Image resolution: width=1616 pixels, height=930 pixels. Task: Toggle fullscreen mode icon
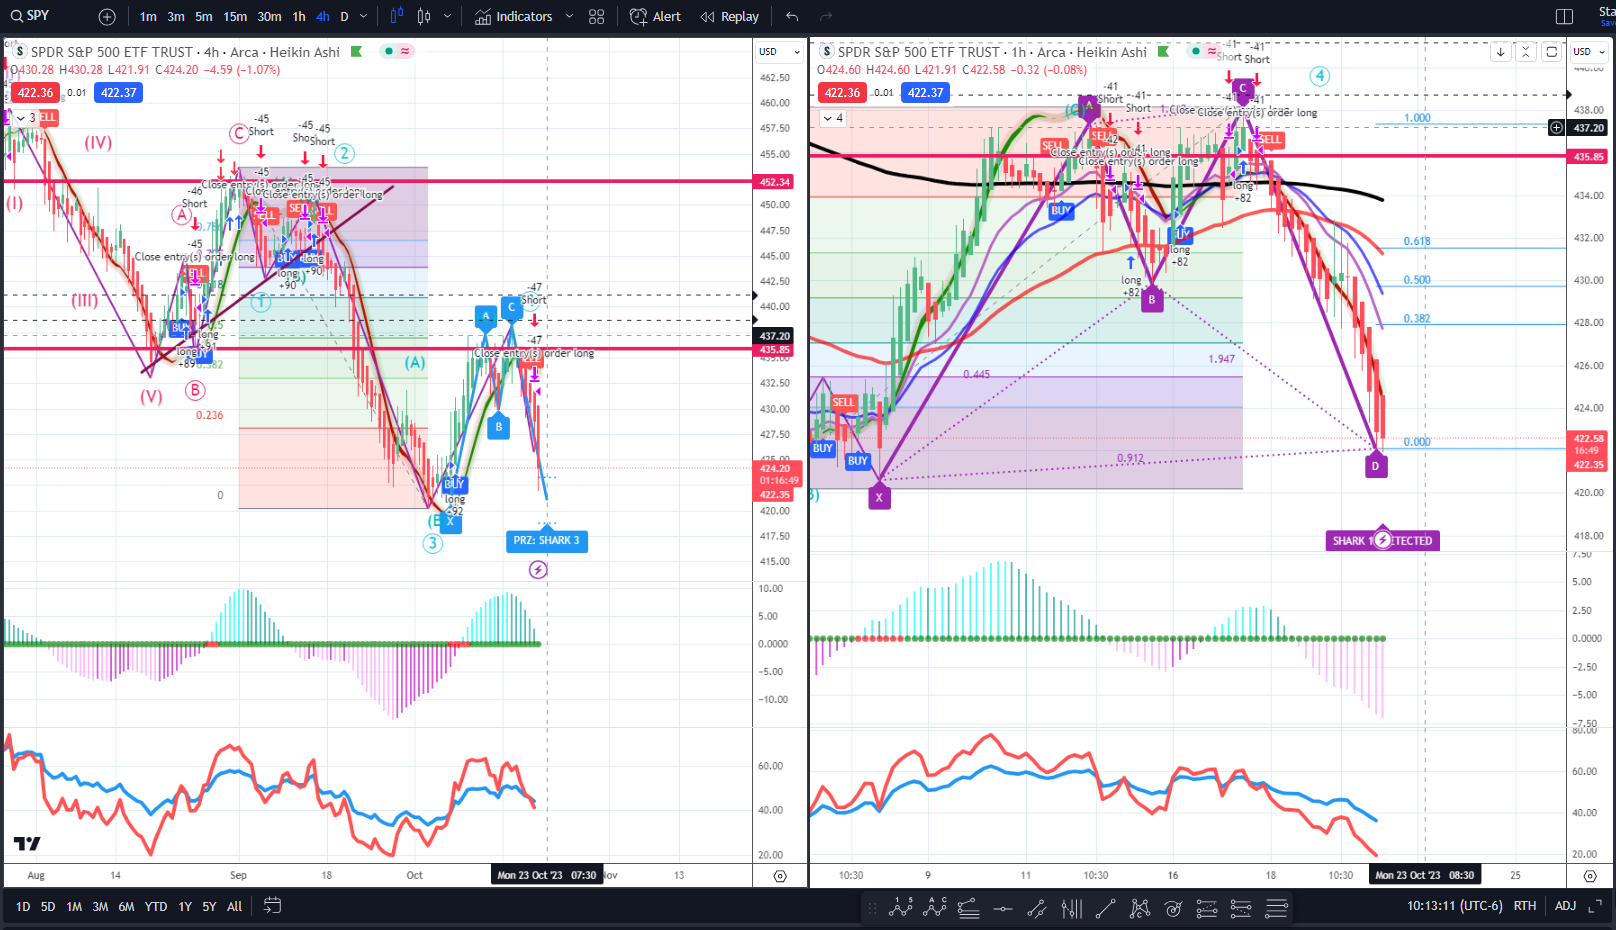tap(1597, 906)
